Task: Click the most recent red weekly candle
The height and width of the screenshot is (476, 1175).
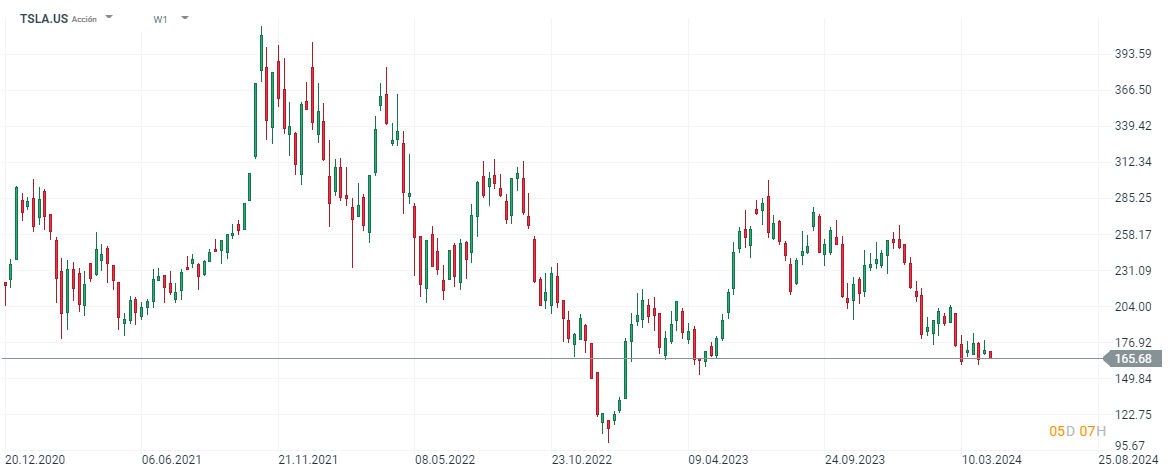Action: click(991, 354)
